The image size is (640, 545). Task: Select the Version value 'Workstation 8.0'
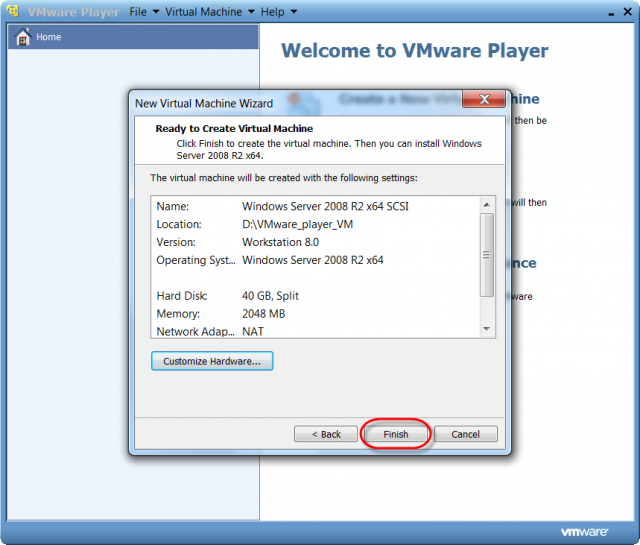280,242
